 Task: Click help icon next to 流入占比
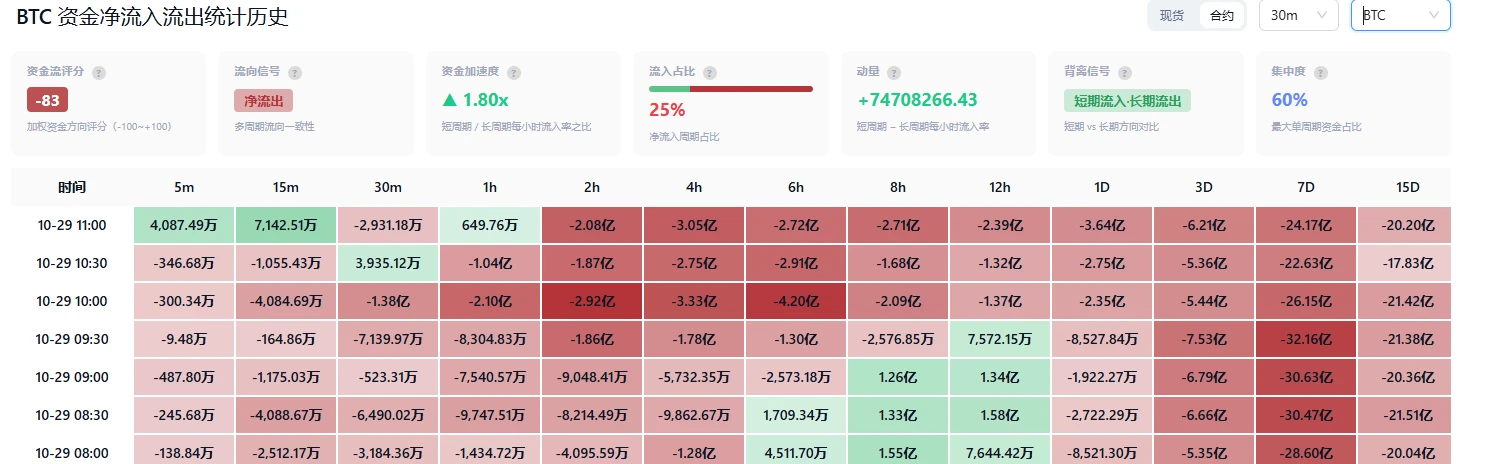tap(710, 73)
